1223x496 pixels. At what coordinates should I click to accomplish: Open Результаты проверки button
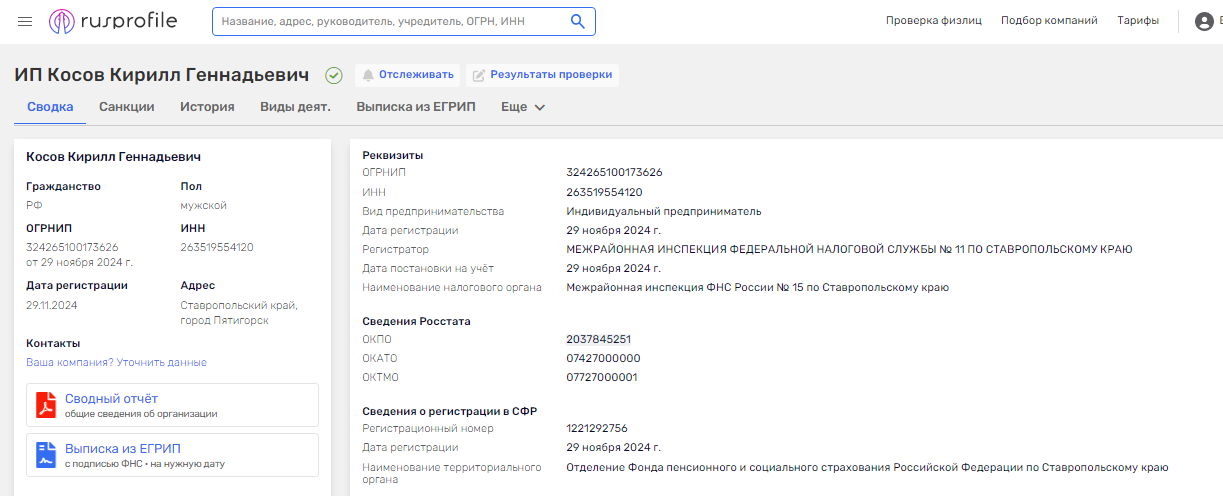542,75
